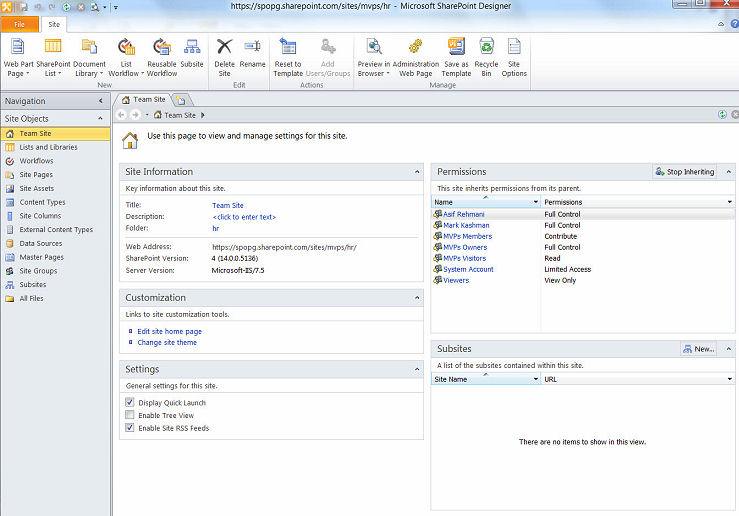Toggle Display Quick Launch checkbox

pos(130,402)
